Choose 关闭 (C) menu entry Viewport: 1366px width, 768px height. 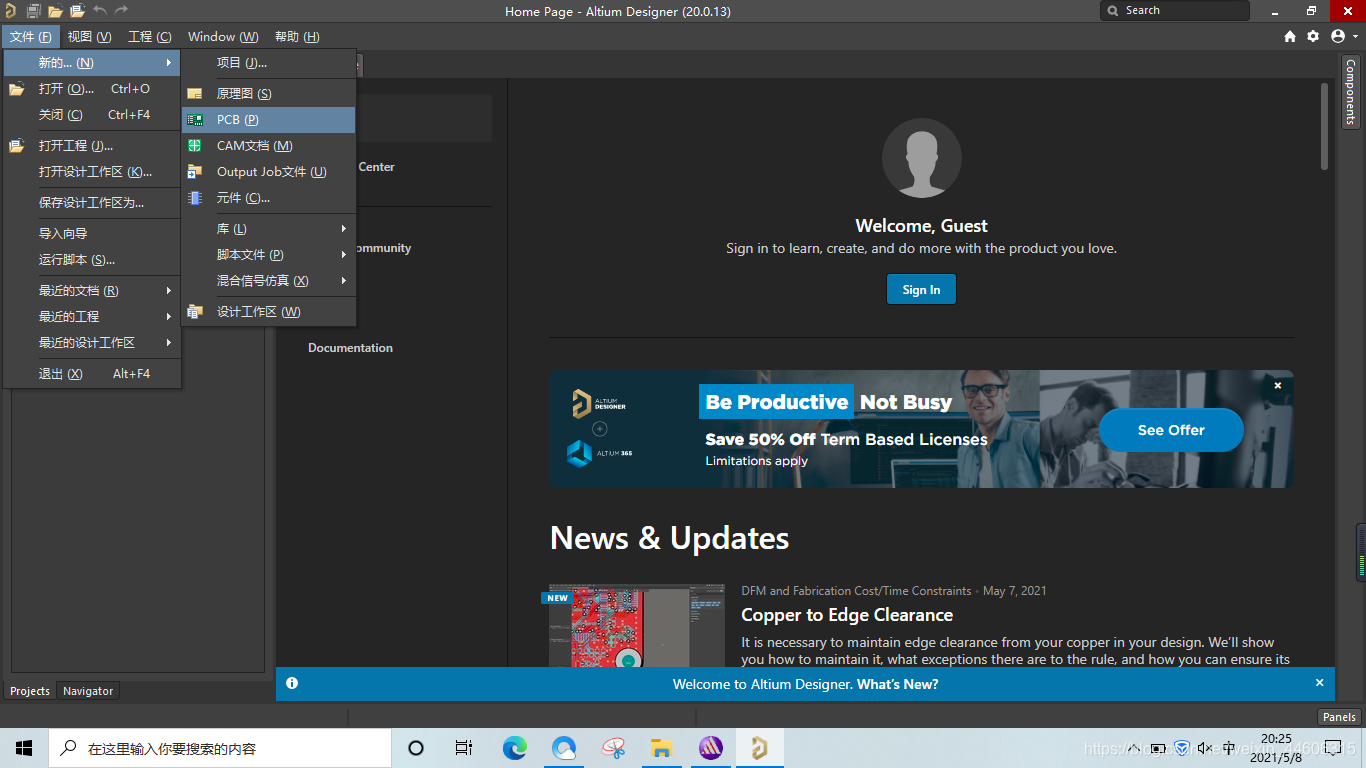click(x=92, y=115)
